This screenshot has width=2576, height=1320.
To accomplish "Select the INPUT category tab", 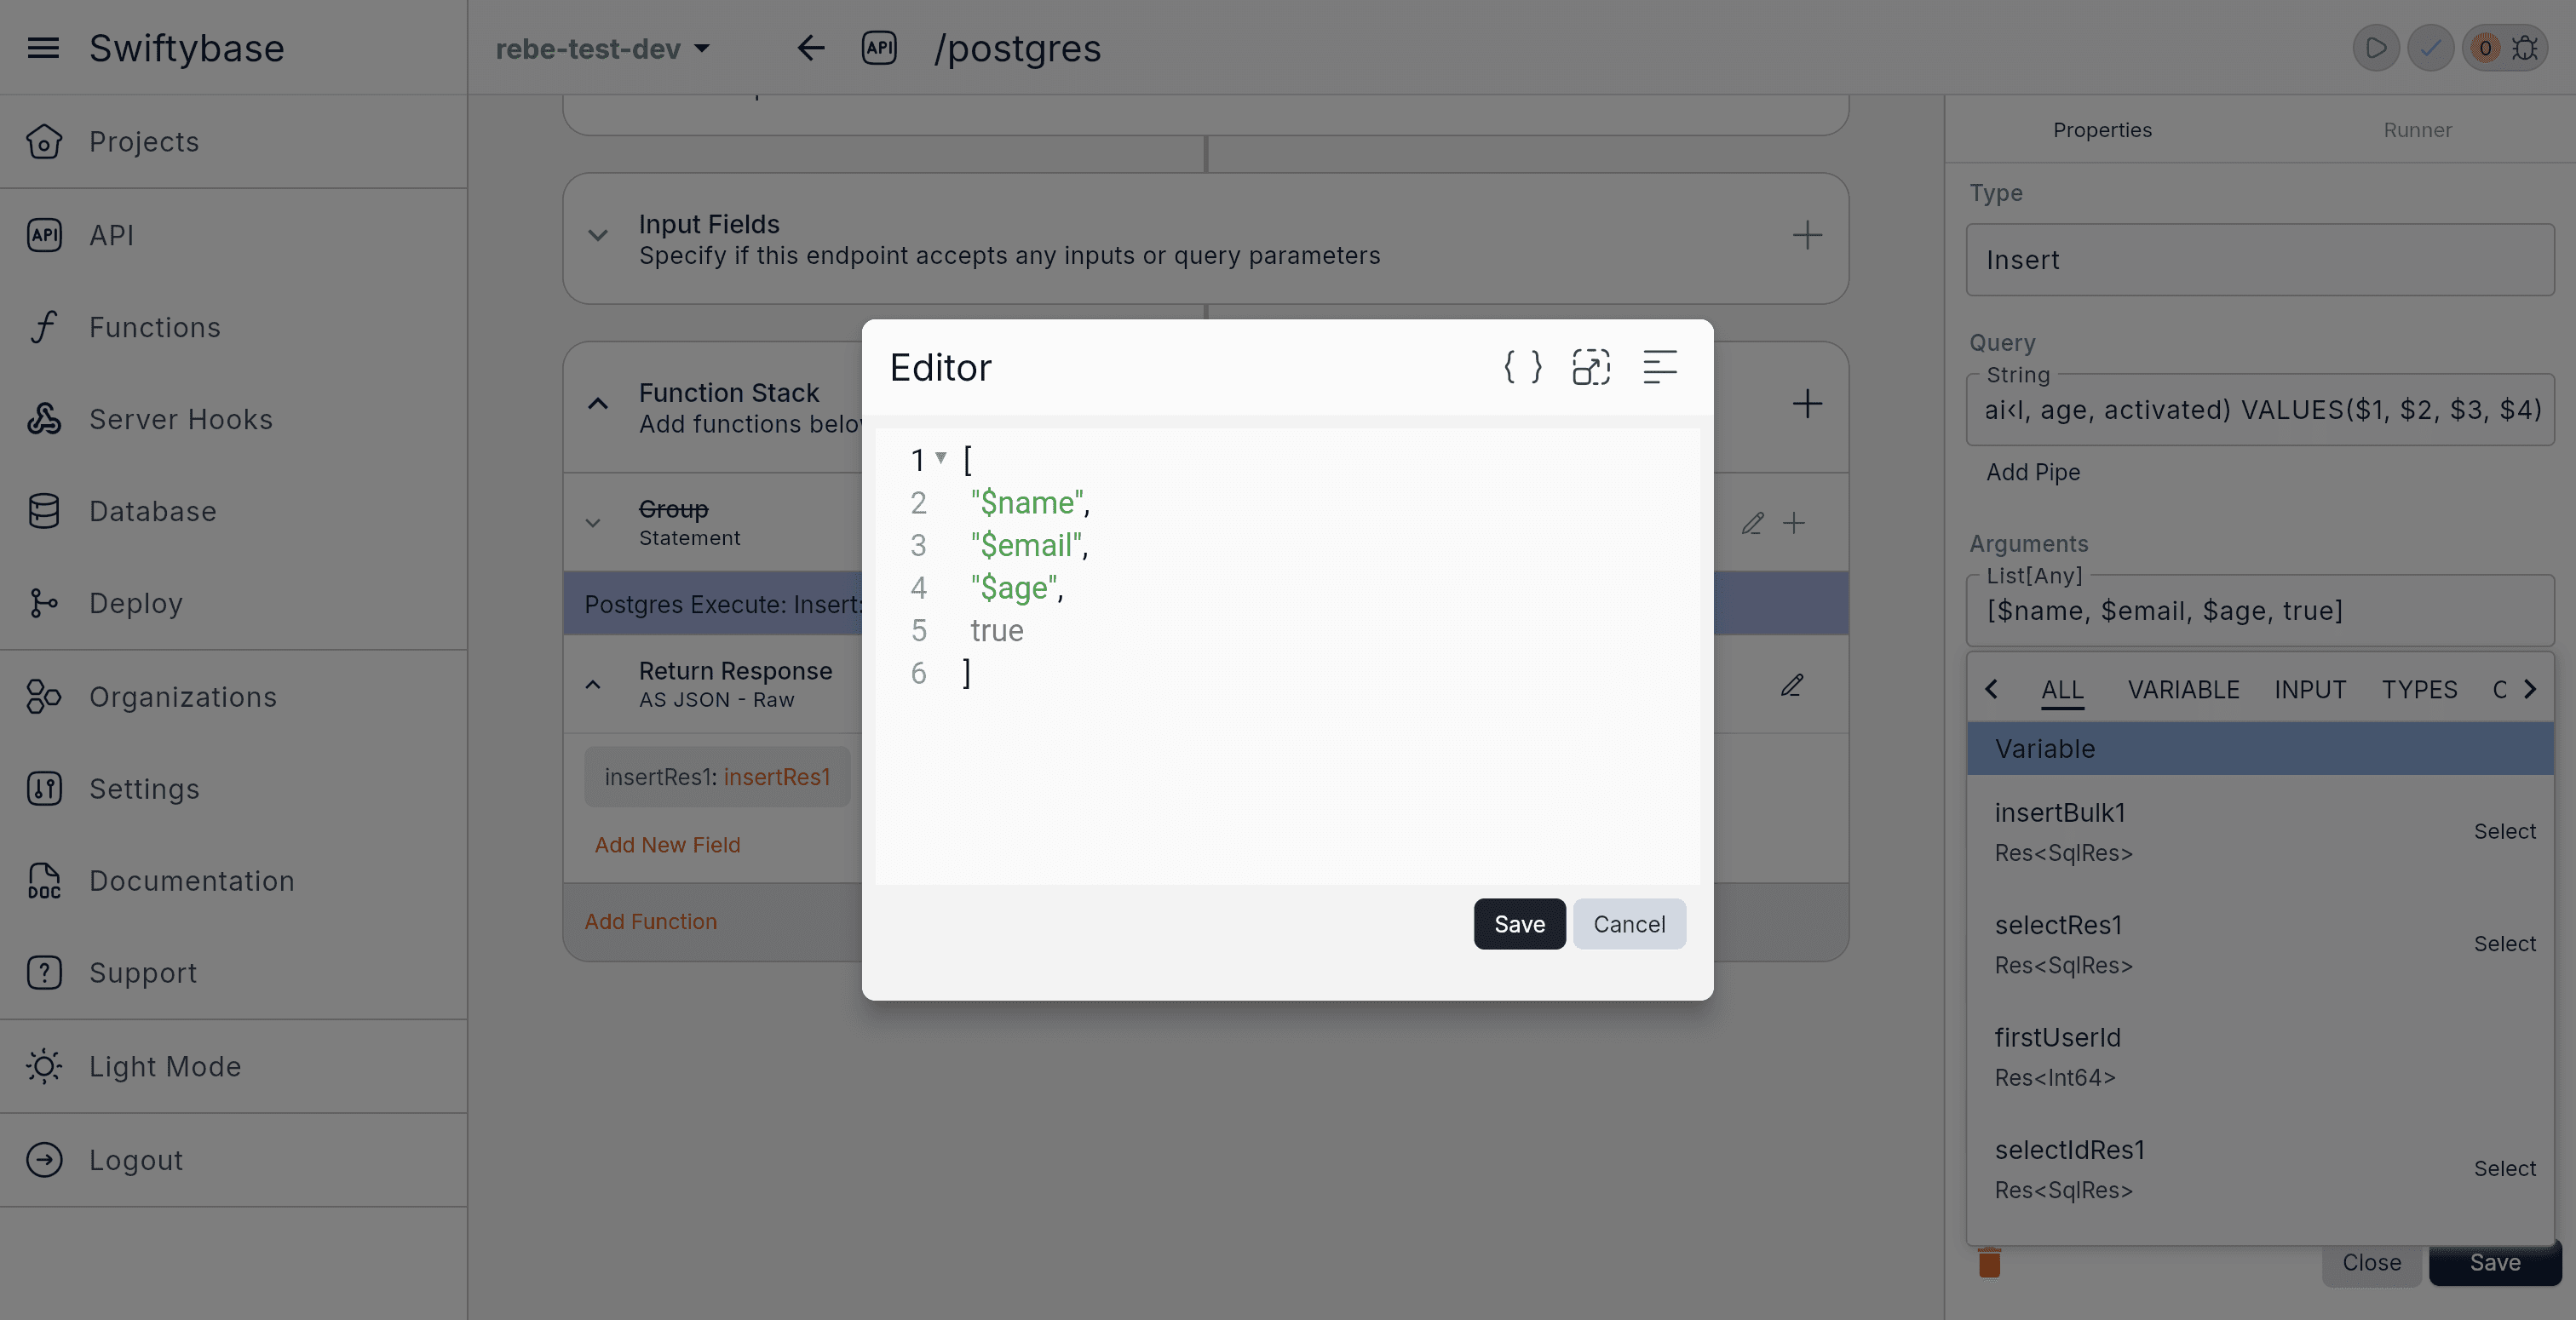I will 2310,690.
